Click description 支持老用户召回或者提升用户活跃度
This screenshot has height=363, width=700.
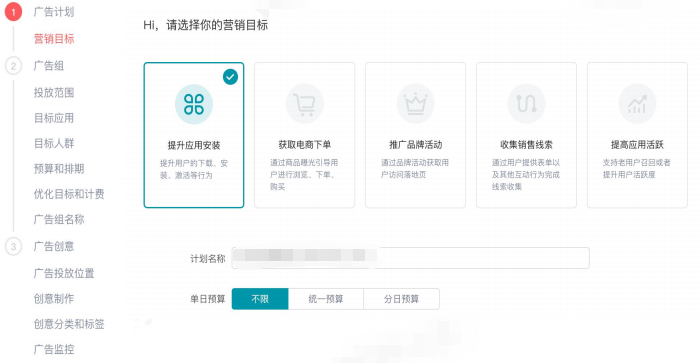point(637,169)
